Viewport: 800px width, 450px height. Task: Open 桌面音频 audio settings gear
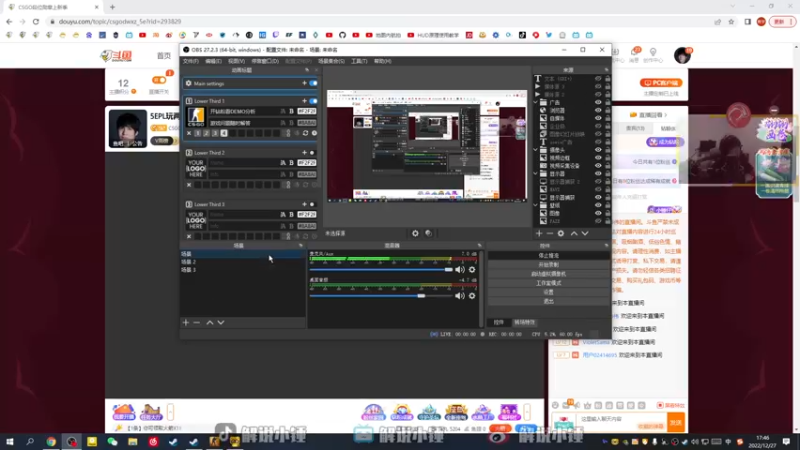(472, 296)
